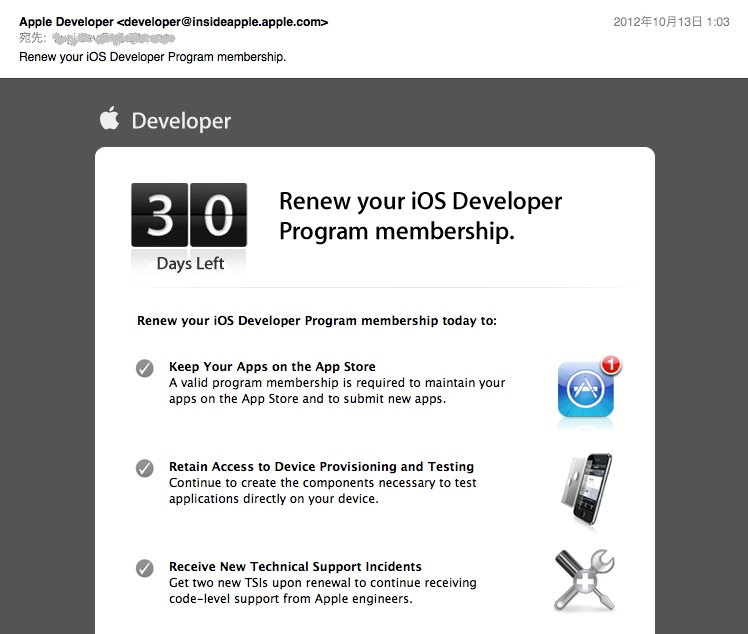Click the Apple logo beside Developer
The image size is (748, 634).
pyautogui.click(x=109, y=120)
